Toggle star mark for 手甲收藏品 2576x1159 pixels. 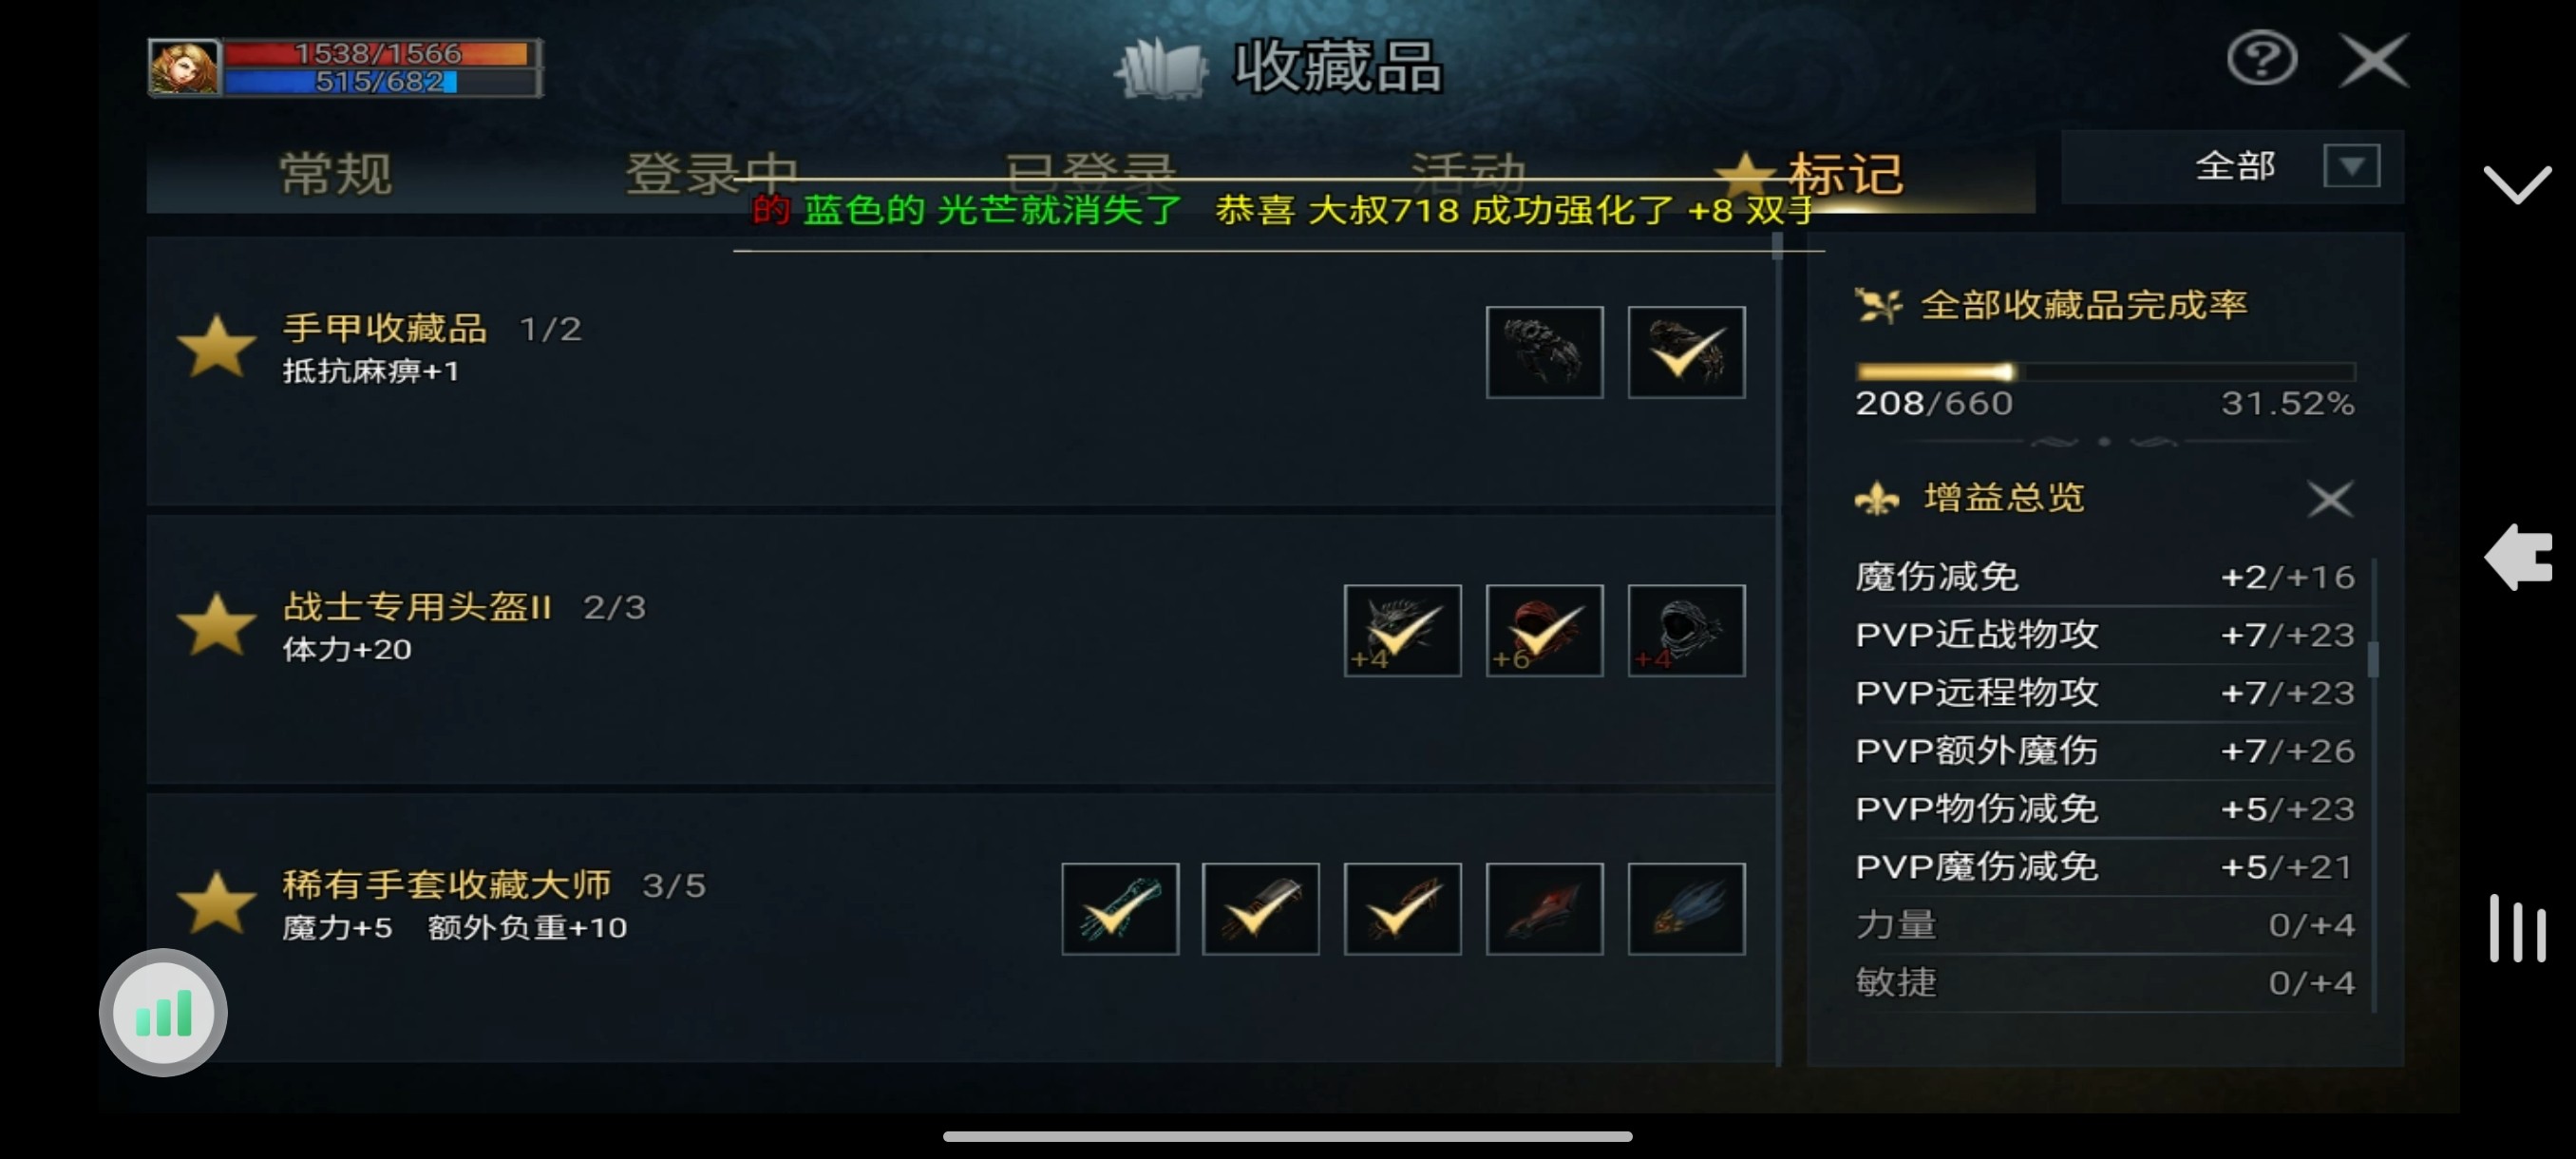point(216,346)
